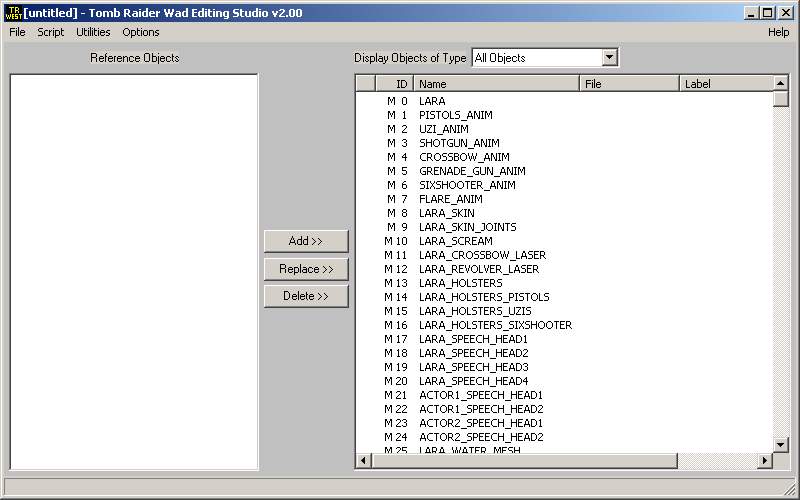Click the vertical scrollbar thumb

click(x=781, y=98)
